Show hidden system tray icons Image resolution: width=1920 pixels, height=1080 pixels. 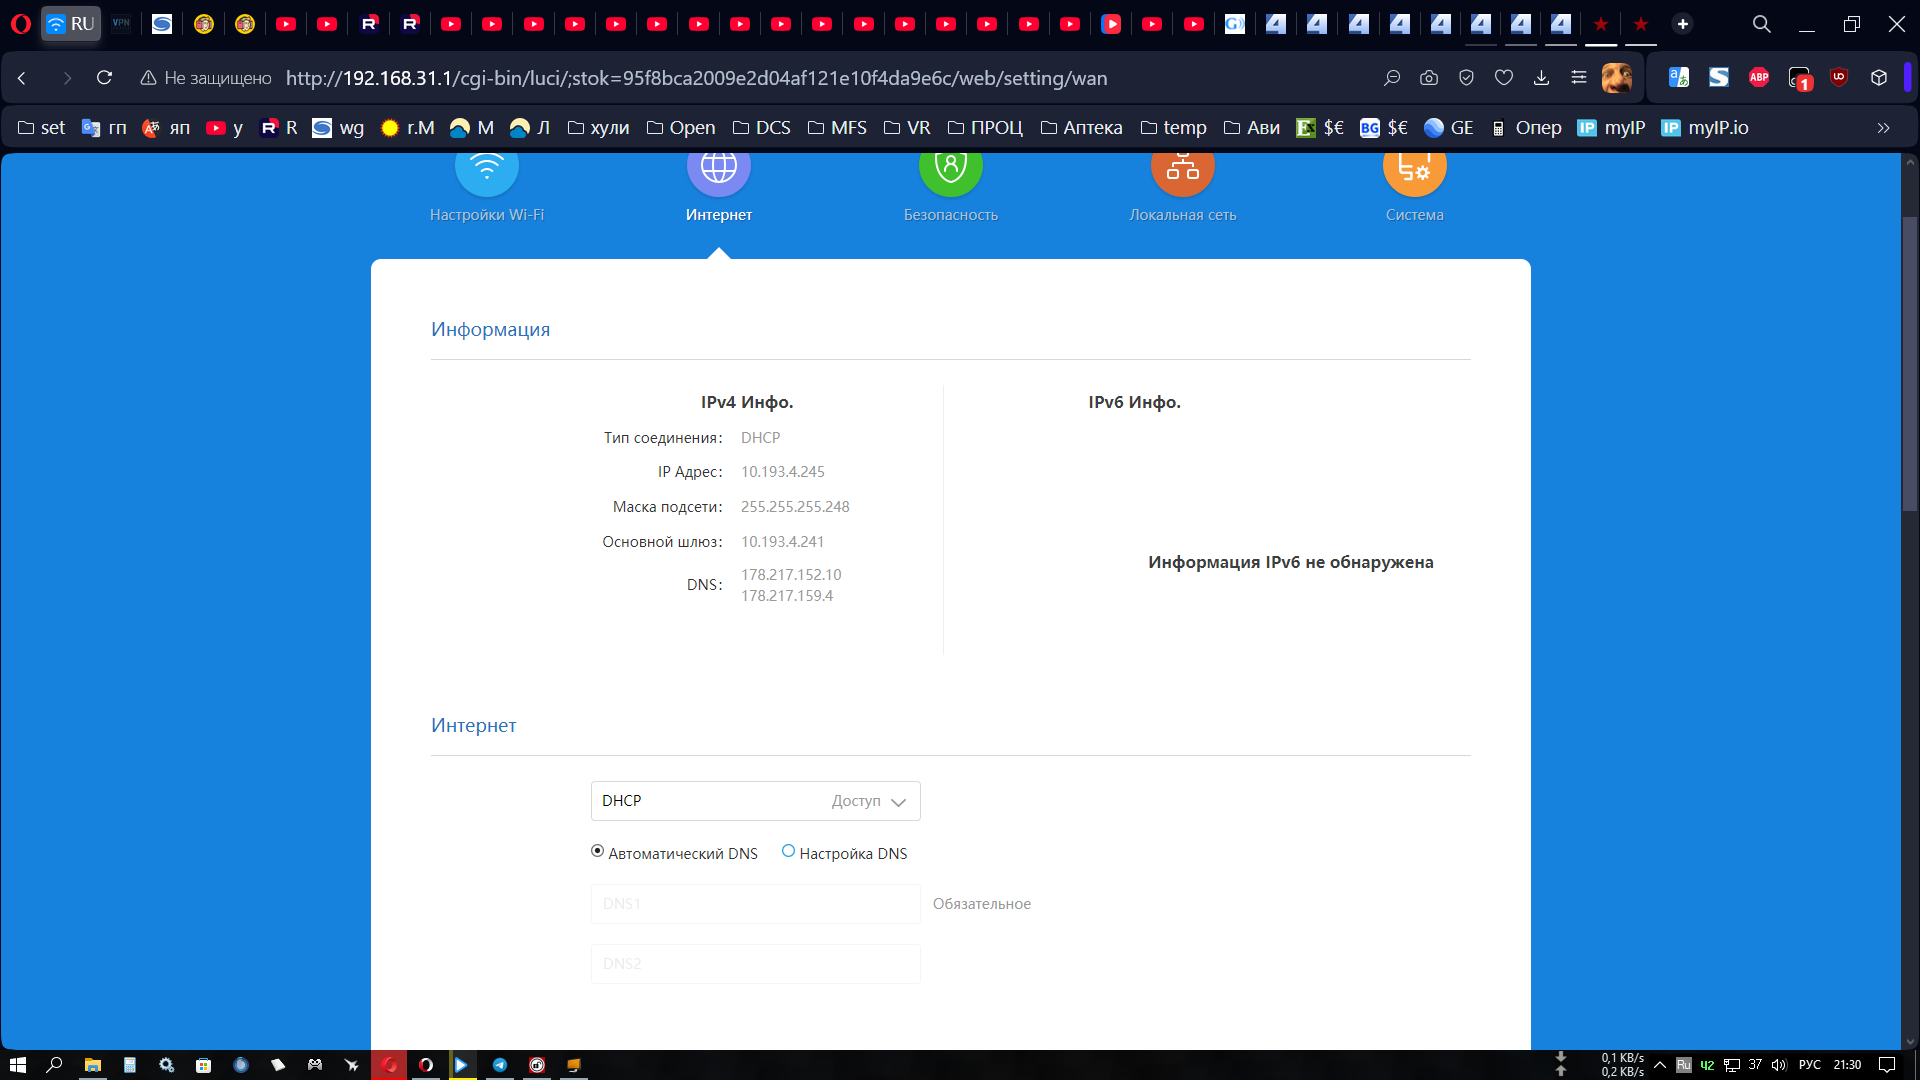[x=1660, y=1065]
